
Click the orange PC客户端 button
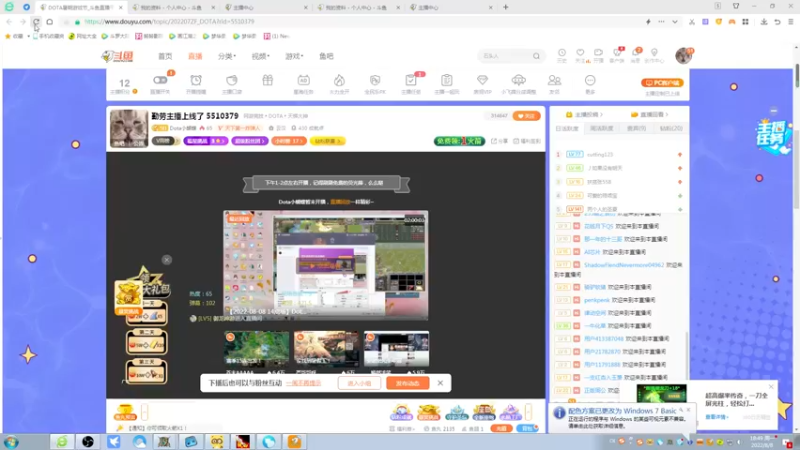[x=662, y=83]
